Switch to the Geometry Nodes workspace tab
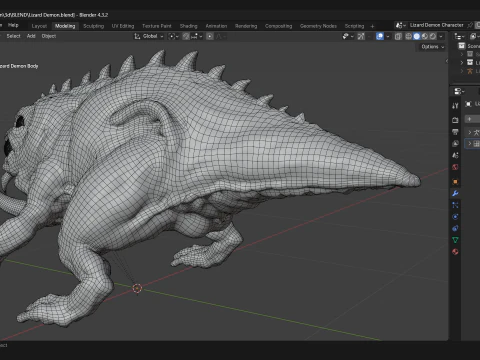Image resolution: width=480 pixels, height=360 pixels. click(318, 26)
